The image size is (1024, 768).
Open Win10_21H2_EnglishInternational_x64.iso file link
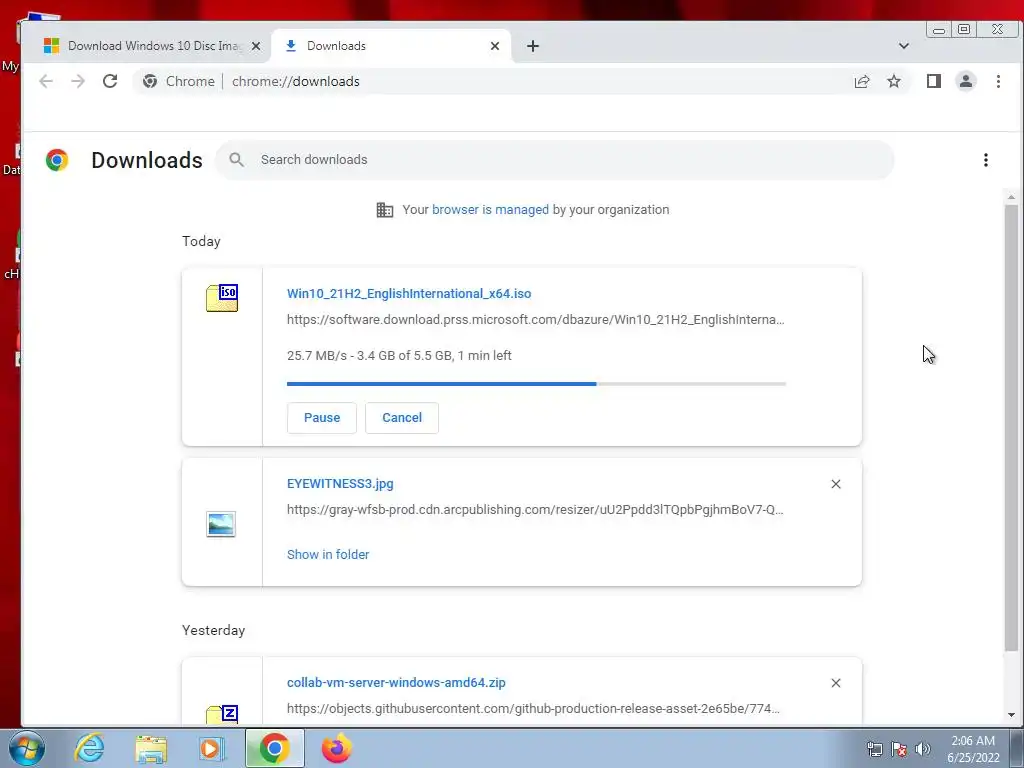coord(409,294)
